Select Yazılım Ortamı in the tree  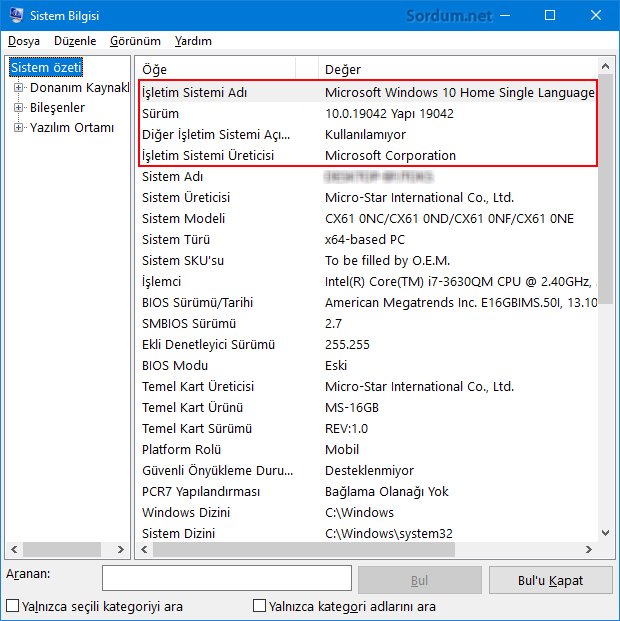(72, 128)
